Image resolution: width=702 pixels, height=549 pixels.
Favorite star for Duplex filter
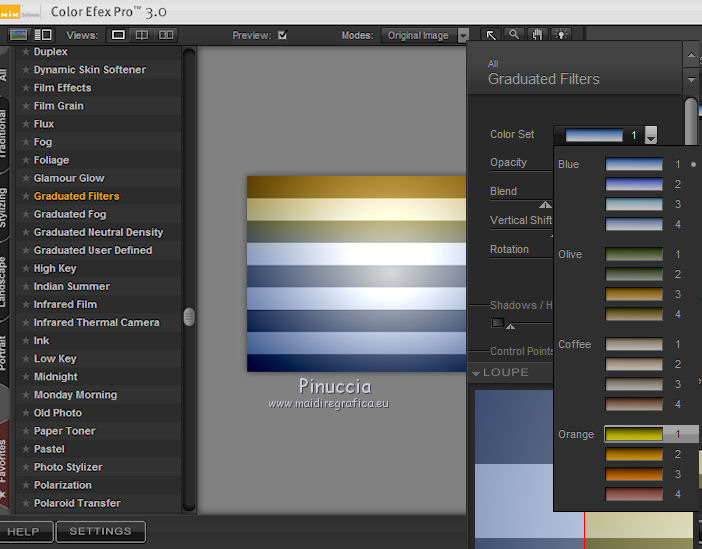tap(26, 52)
